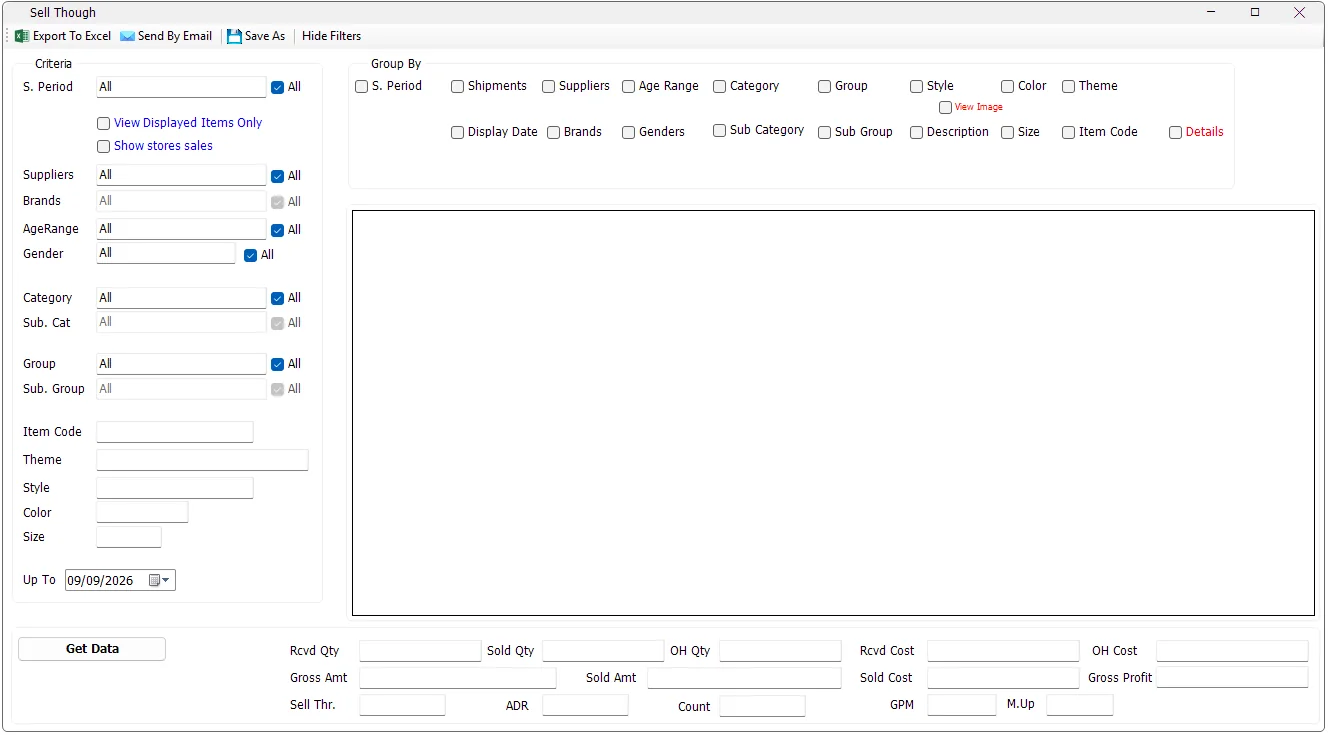Image resolution: width=1328 pixels, height=735 pixels.
Task: Open the S. Period criteria field
Action: pyautogui.click(x=181, y=87)
